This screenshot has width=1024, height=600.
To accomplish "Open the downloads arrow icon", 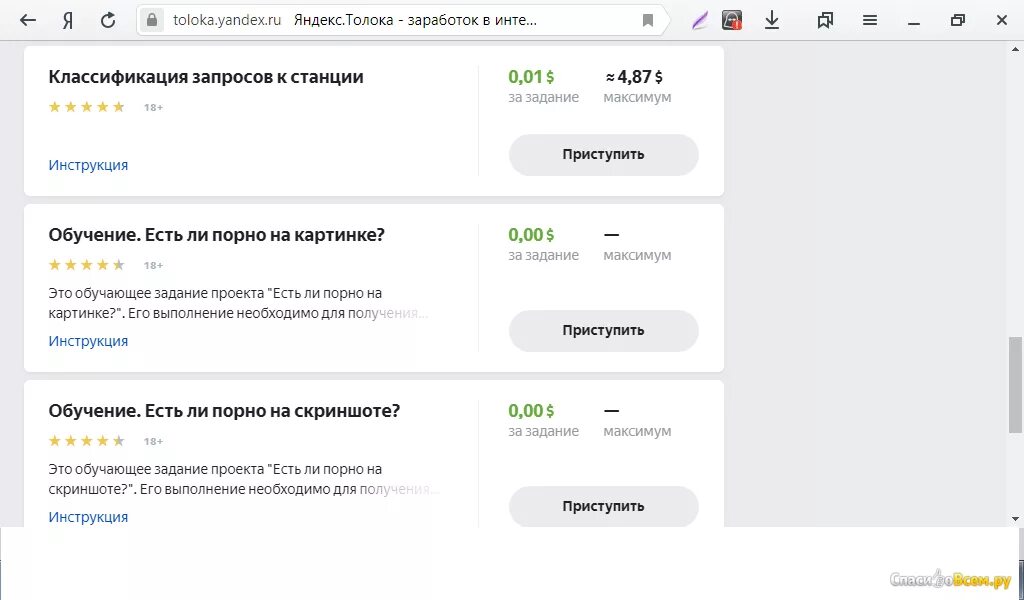I will (772, 20).
